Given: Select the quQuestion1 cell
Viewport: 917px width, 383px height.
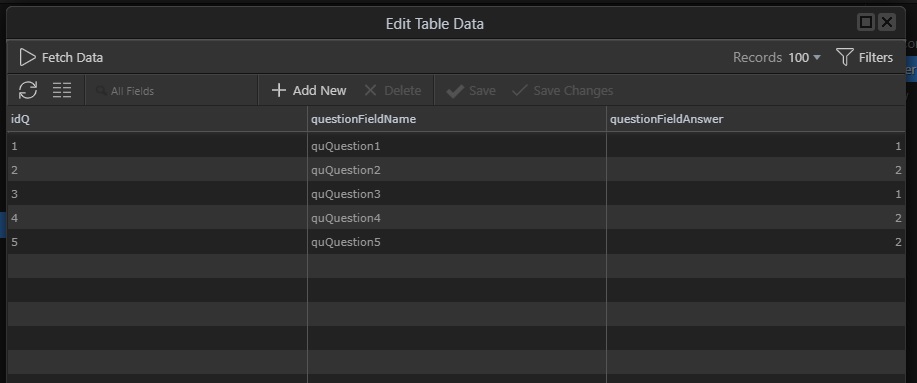Looking at the screenshot, I should (x=457, y=146).
